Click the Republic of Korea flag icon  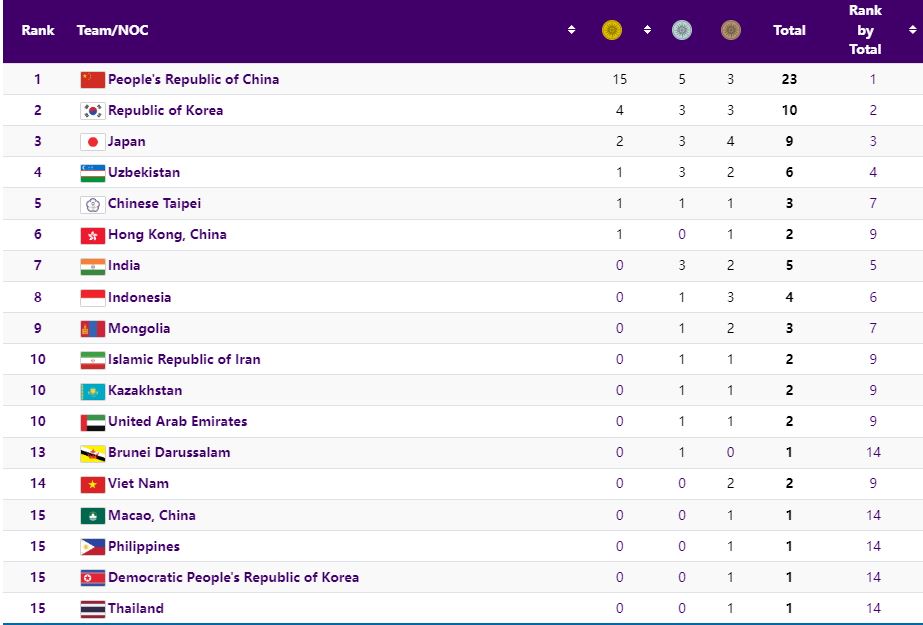[x=92, y=111]
